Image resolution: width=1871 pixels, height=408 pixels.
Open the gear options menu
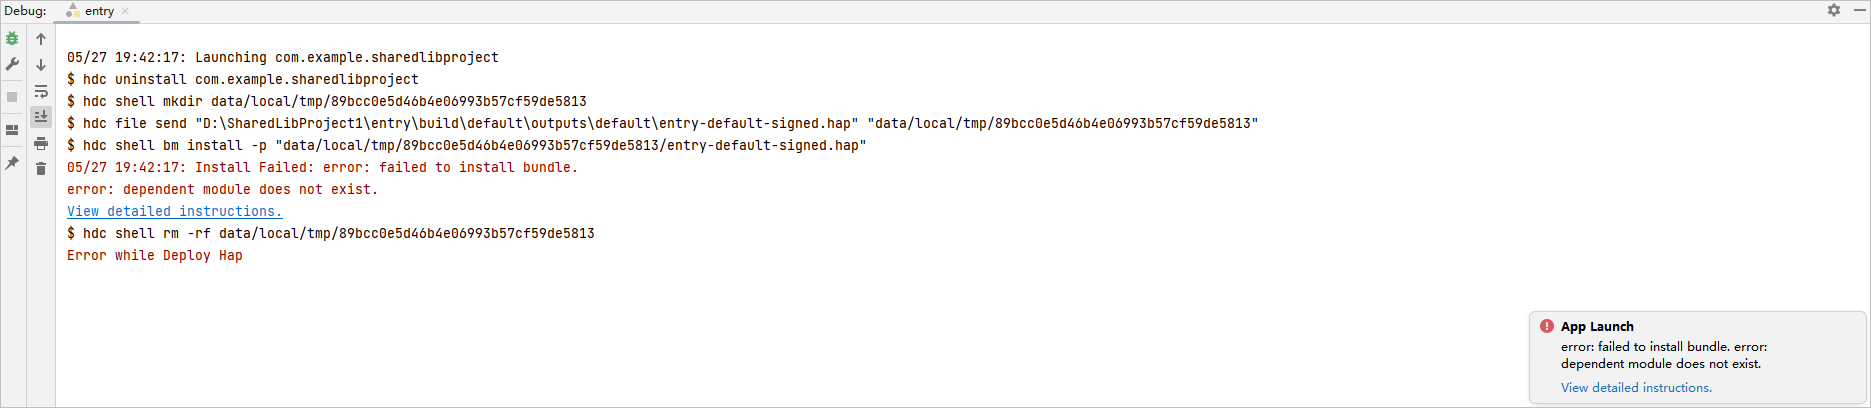click(x=1834, y=10)
